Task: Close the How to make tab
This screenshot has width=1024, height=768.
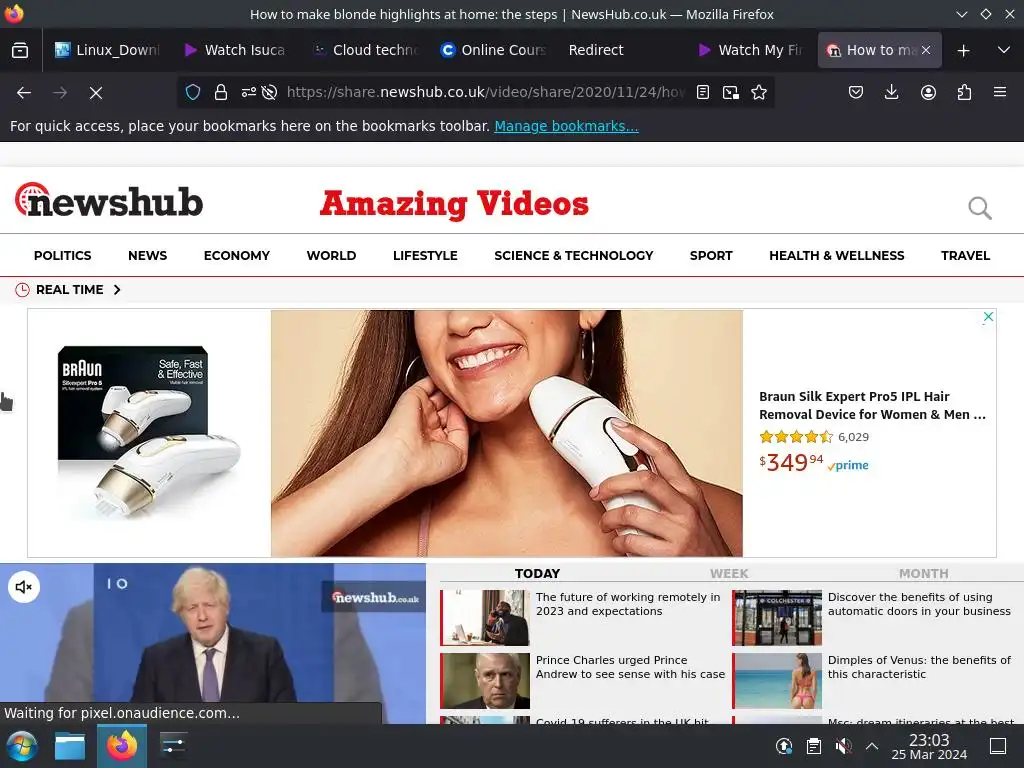Action: [x=926, y=50]
